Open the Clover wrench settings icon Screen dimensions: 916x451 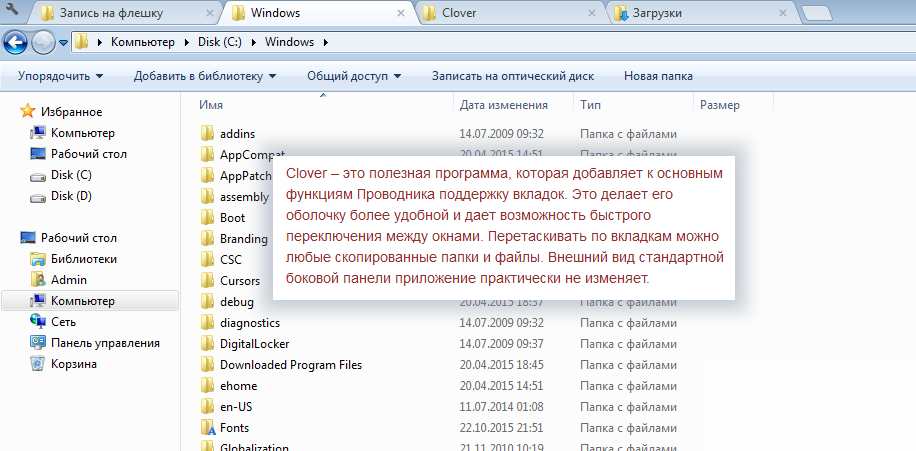(12, 9)
